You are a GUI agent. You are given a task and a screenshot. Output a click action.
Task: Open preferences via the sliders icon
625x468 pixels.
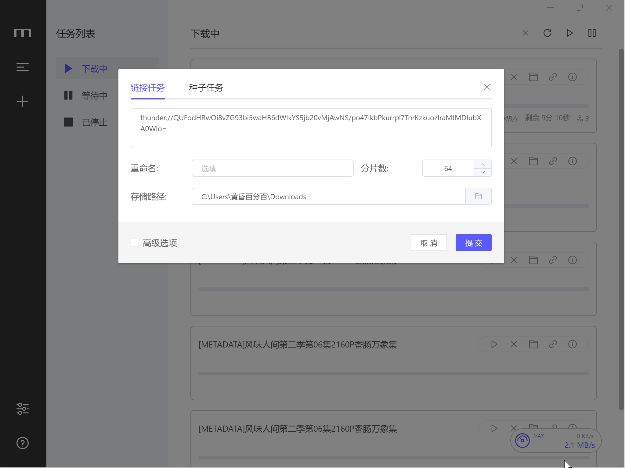(x=23, y=409)
